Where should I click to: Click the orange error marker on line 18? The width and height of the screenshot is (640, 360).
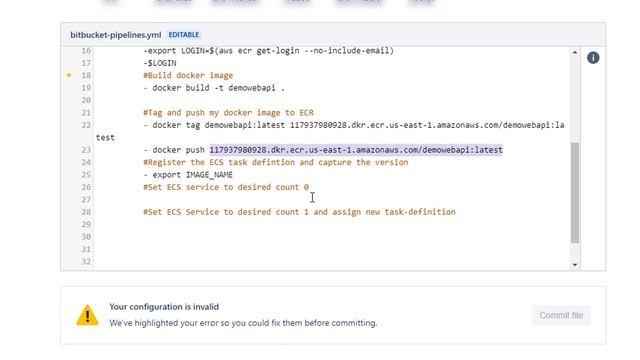pos(69,75)
